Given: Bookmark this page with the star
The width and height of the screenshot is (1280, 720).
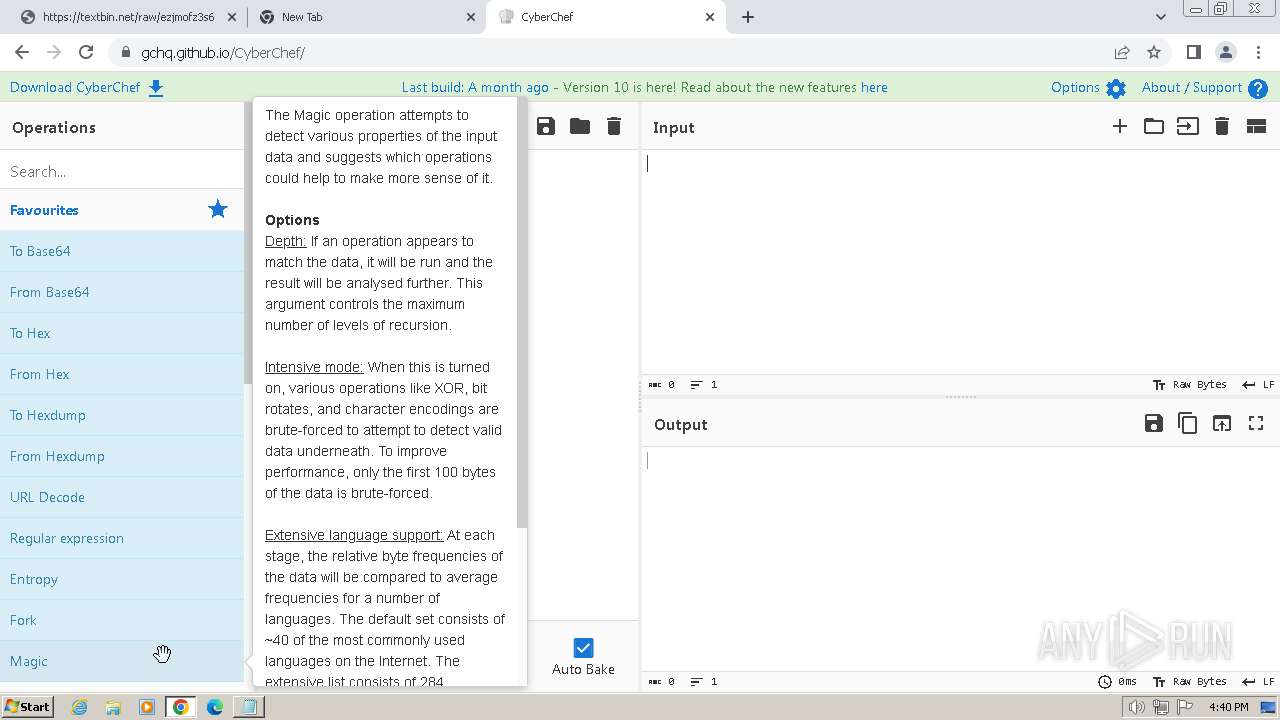Looking at the screenshot, I should (x=1154, y=52).
